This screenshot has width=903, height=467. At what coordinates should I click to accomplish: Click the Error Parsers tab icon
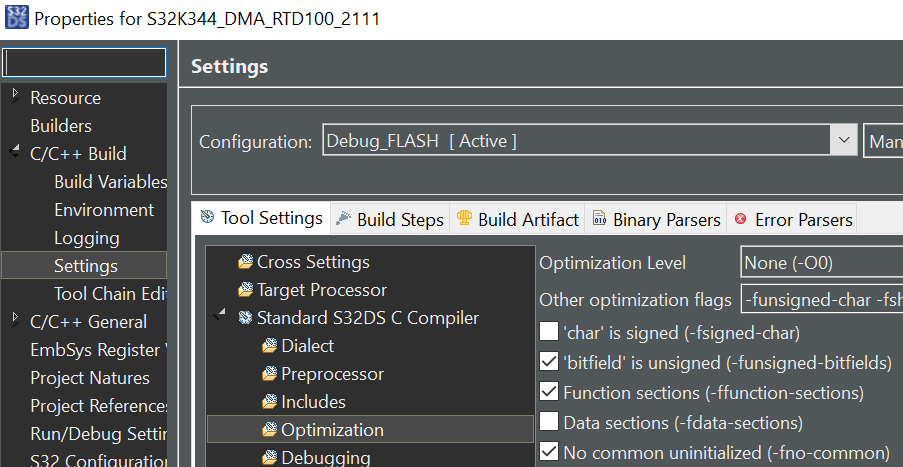(x=741, y=219)
